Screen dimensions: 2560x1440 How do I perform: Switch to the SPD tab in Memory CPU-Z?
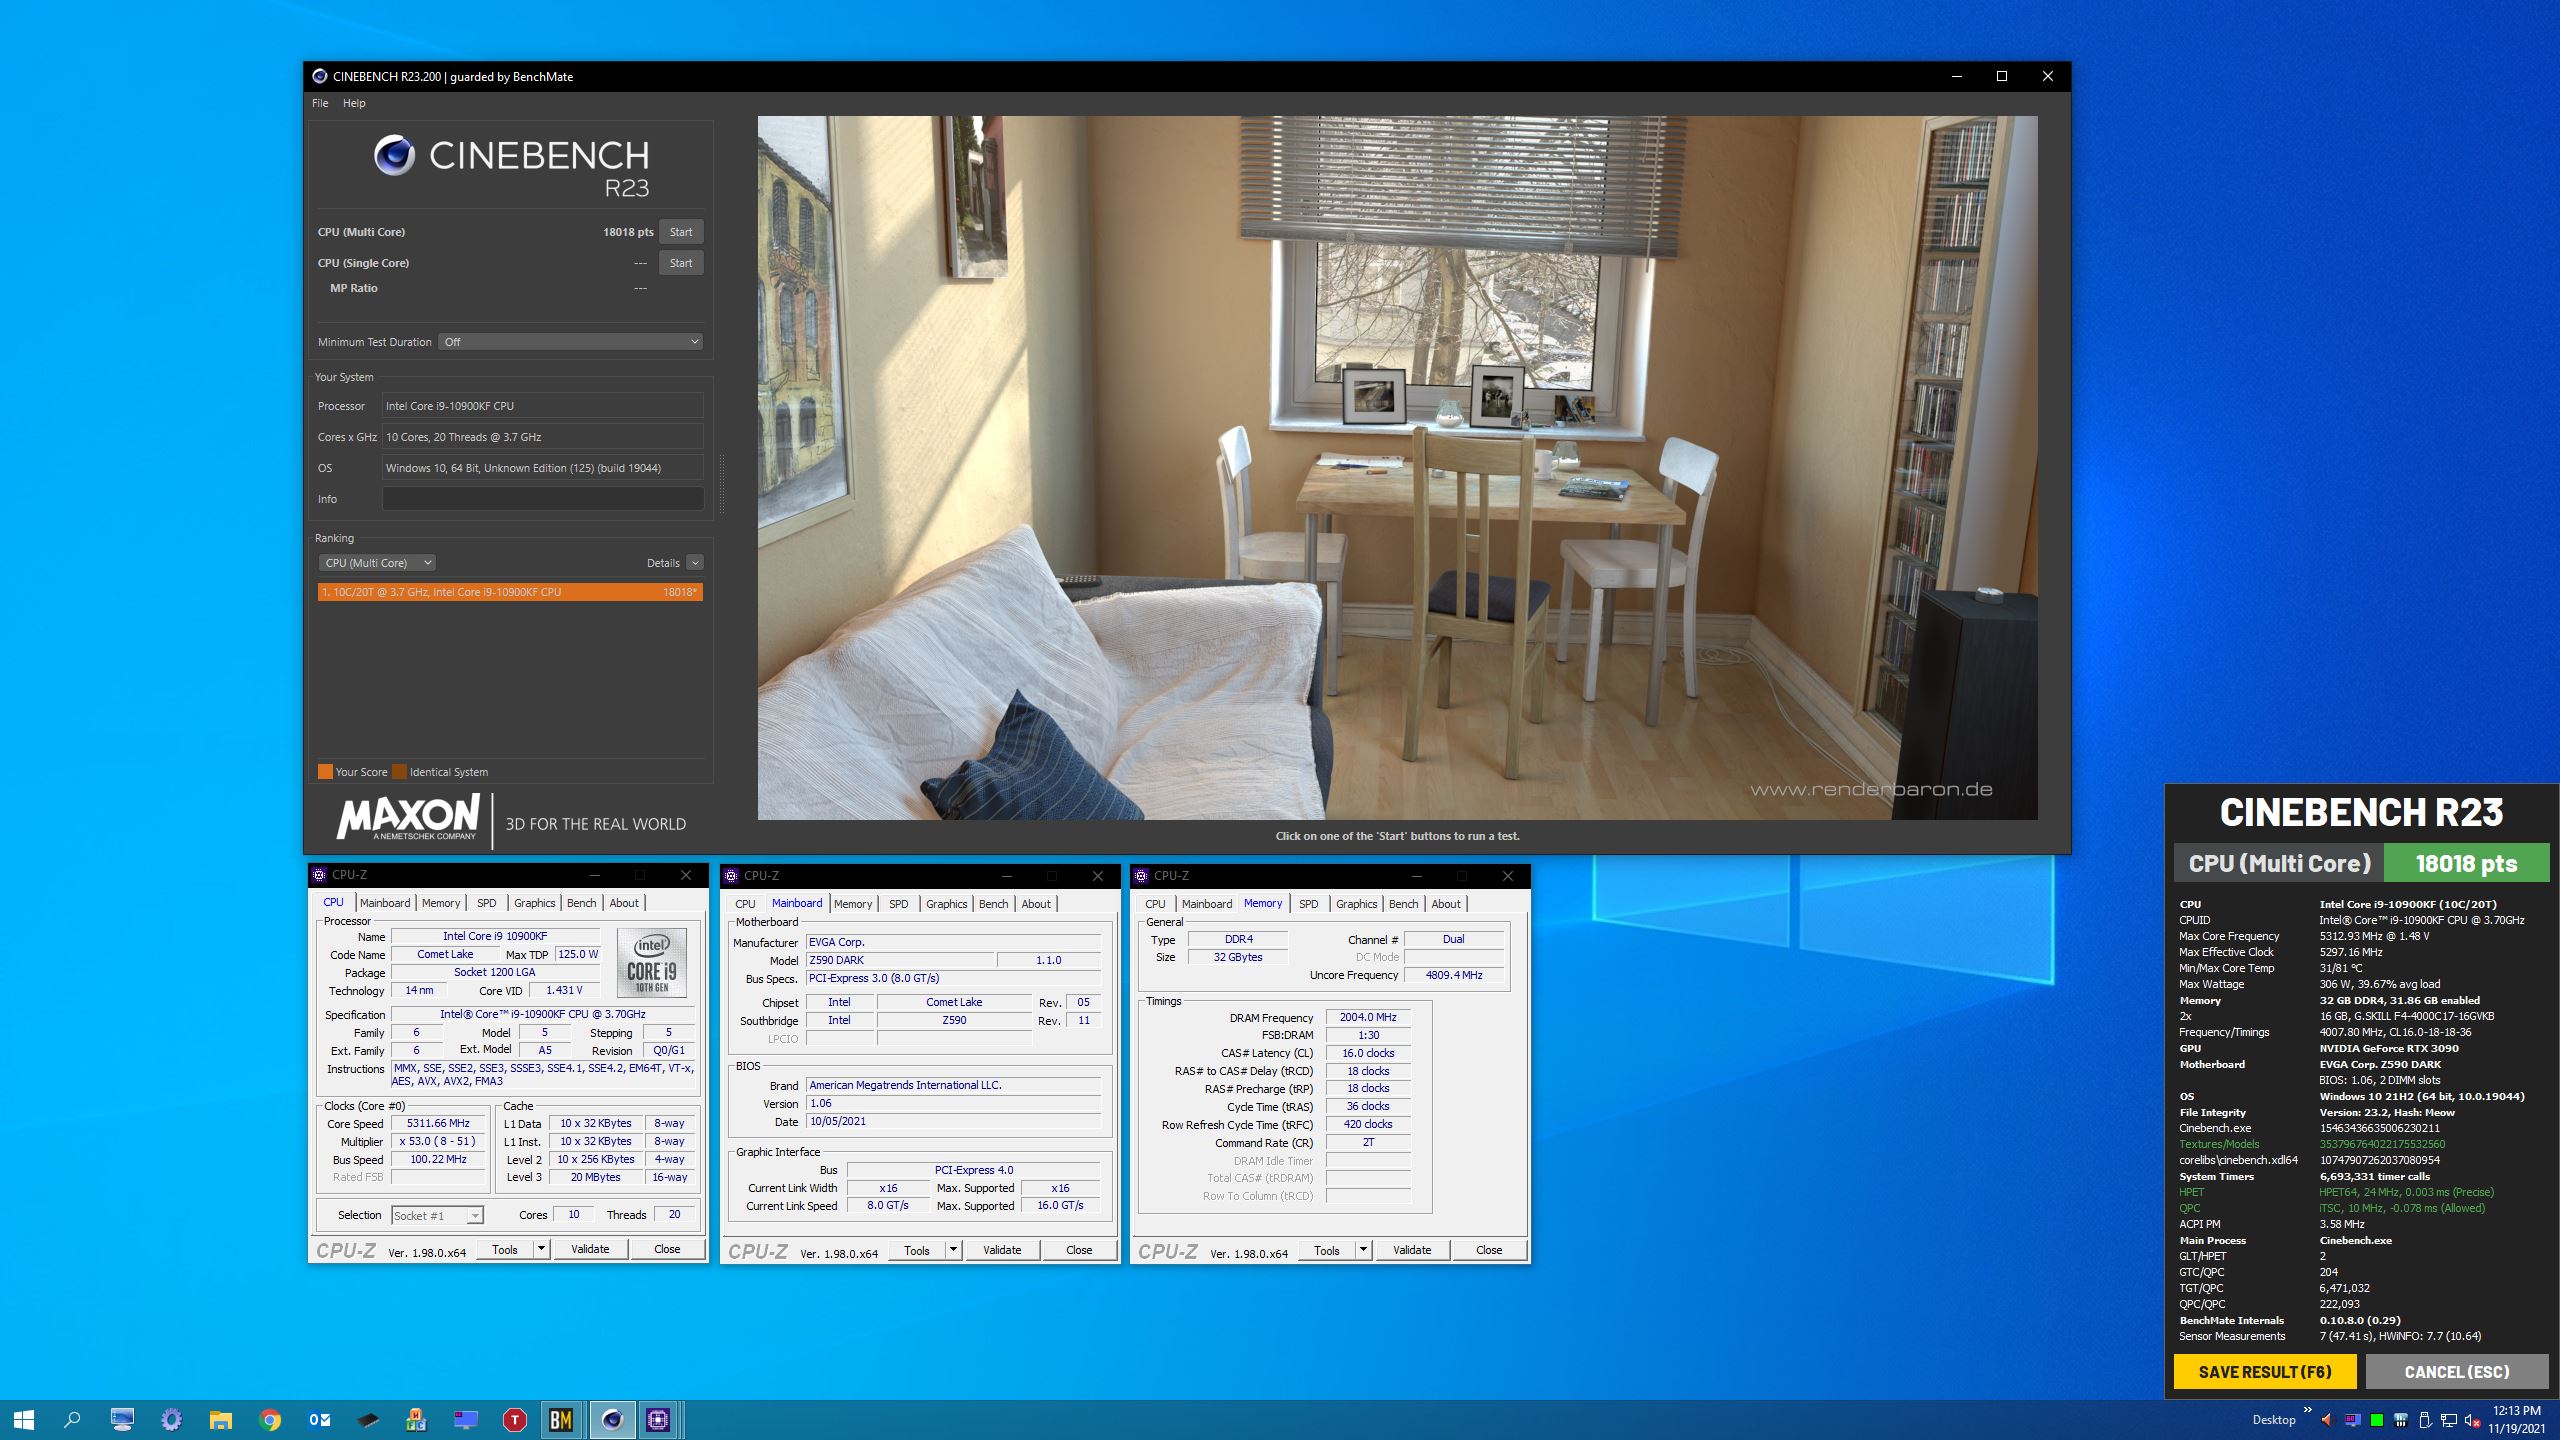[1308, 904]
